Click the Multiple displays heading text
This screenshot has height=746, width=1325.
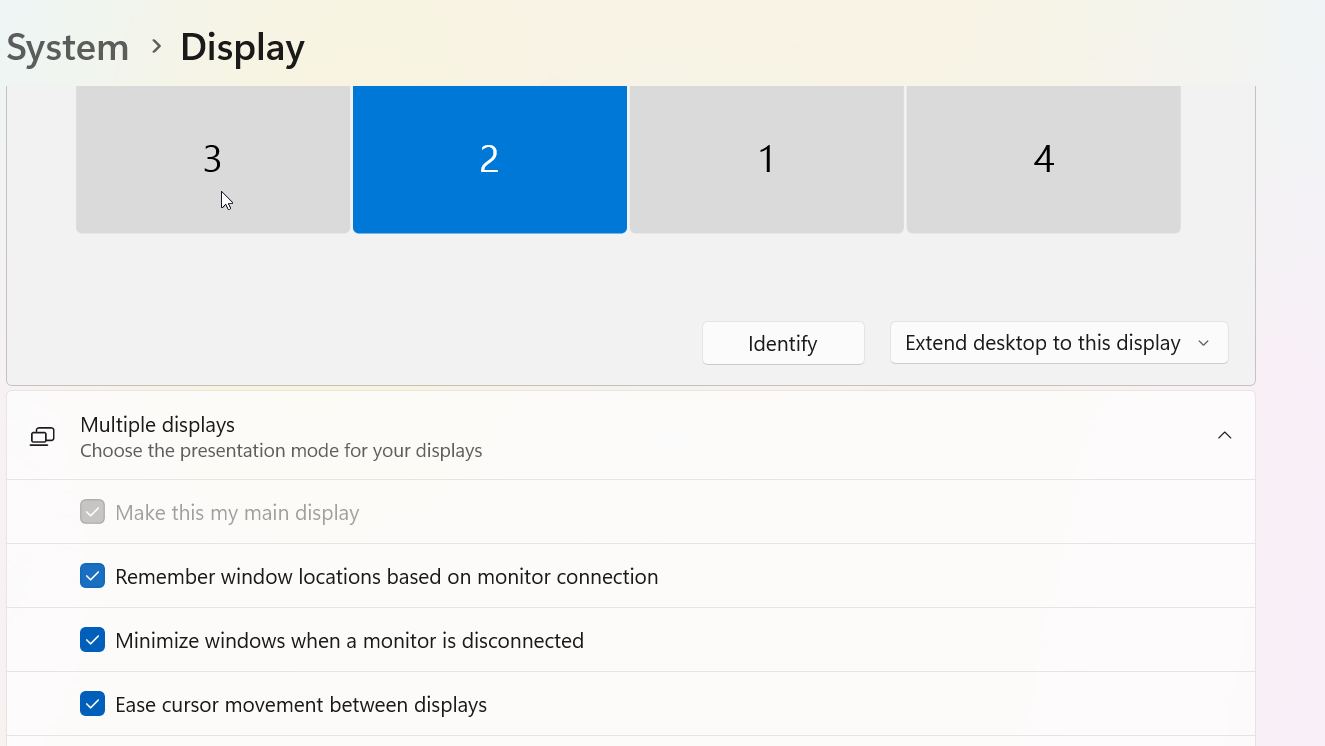click(157, 424)
